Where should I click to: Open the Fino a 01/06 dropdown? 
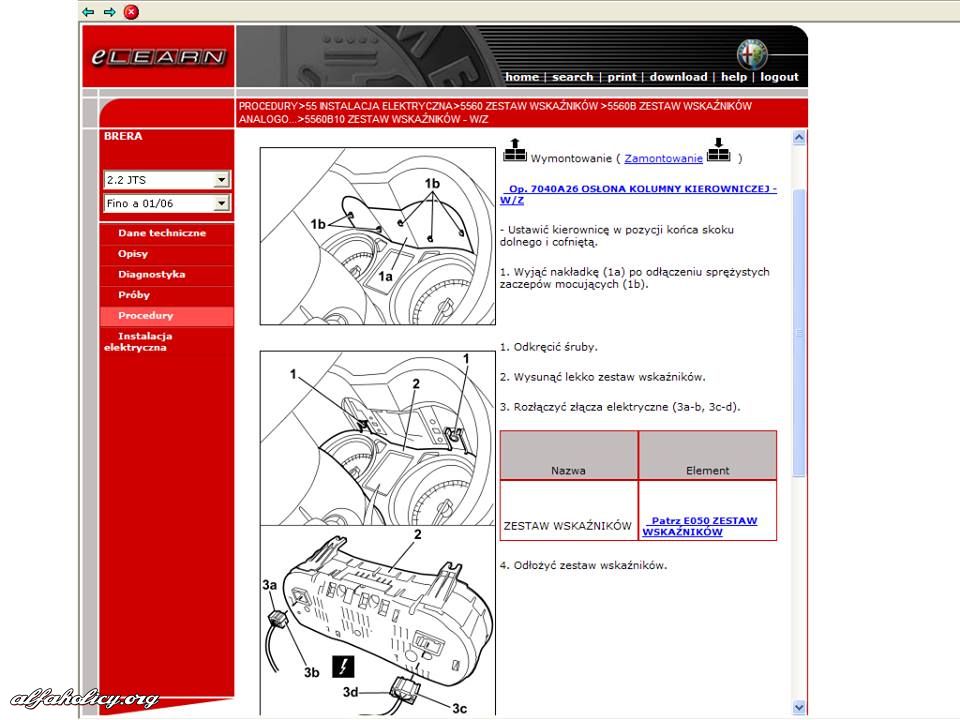(167, 203)
